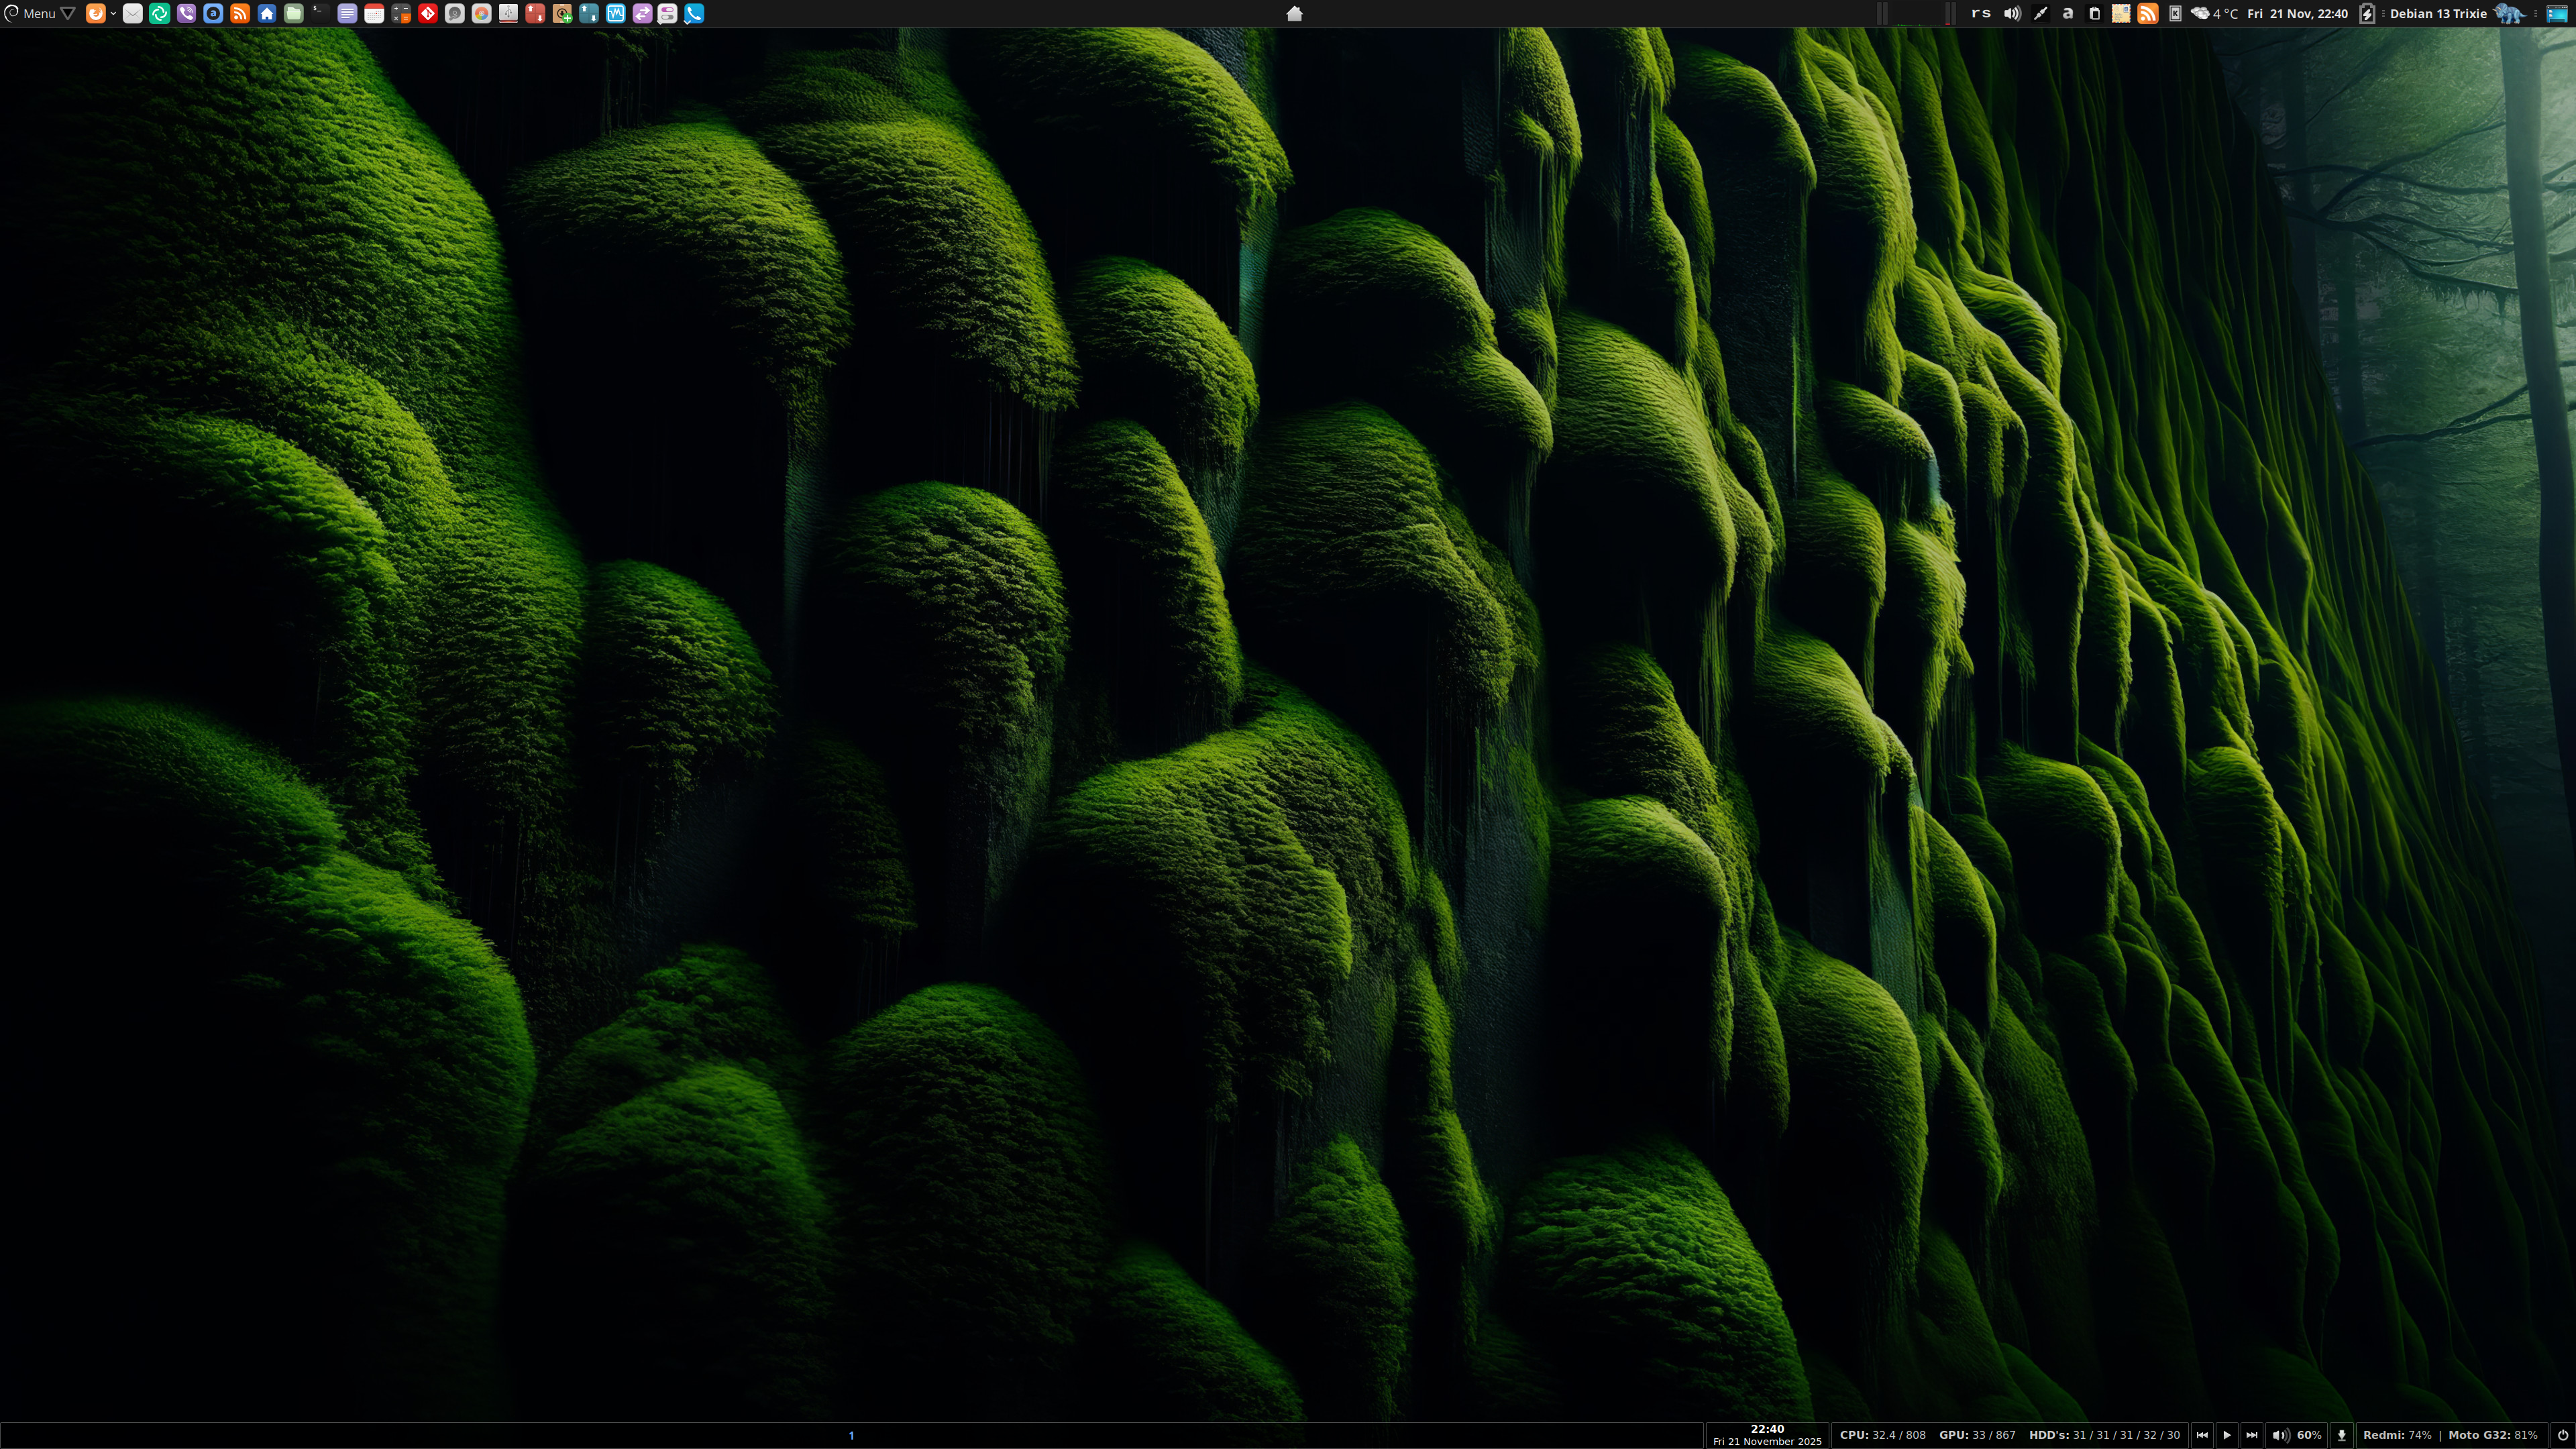Open the KeePassXC tray icon
The width and height of the screenshot is (2576, 1449).
(2175, 13)
